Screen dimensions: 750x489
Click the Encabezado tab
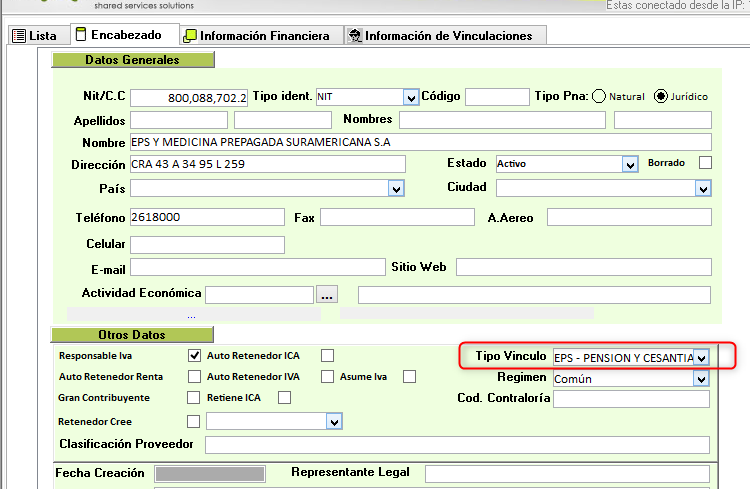point(118,35)
